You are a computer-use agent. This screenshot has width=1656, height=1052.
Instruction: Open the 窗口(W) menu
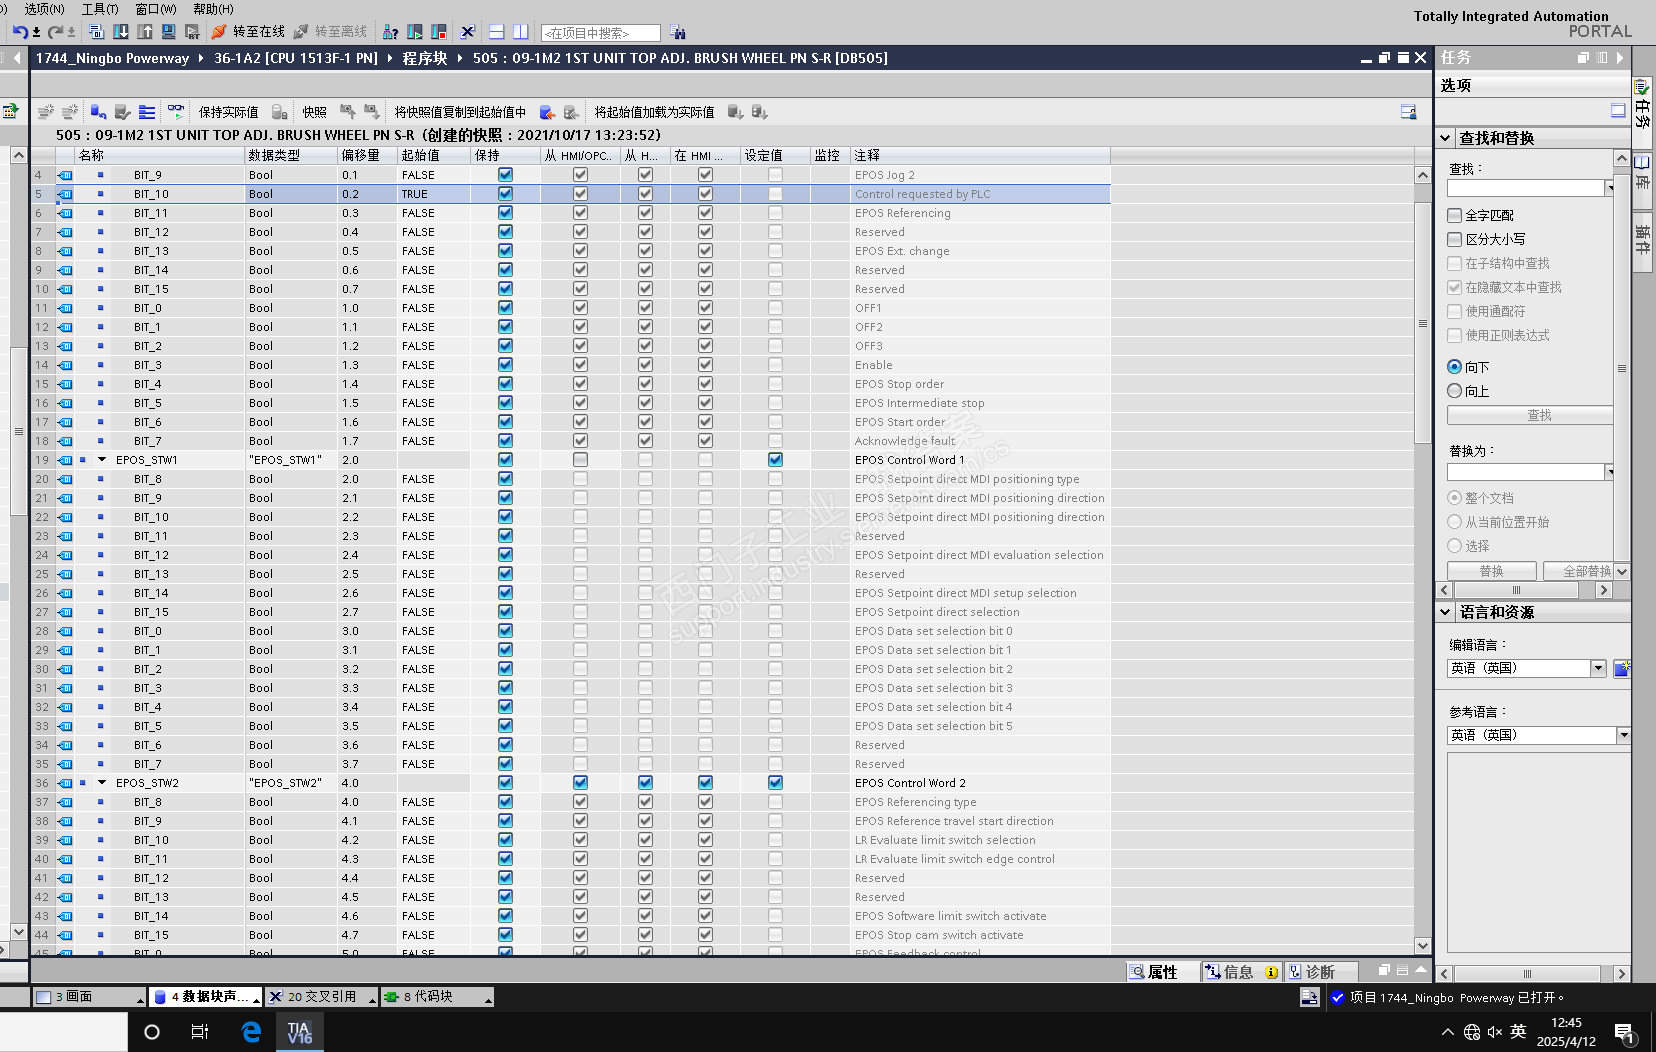[156, 9]
